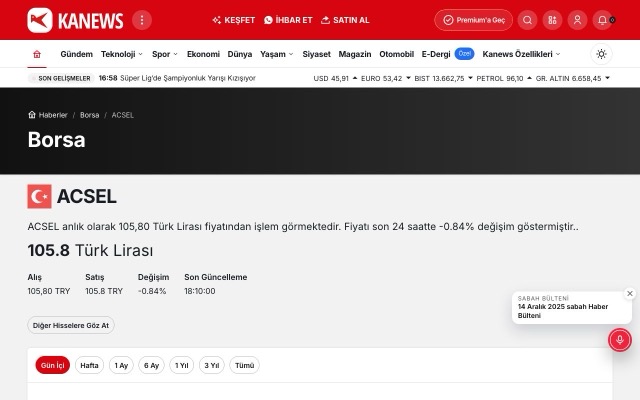Expand the Spor dropdown

pos(165,54)
